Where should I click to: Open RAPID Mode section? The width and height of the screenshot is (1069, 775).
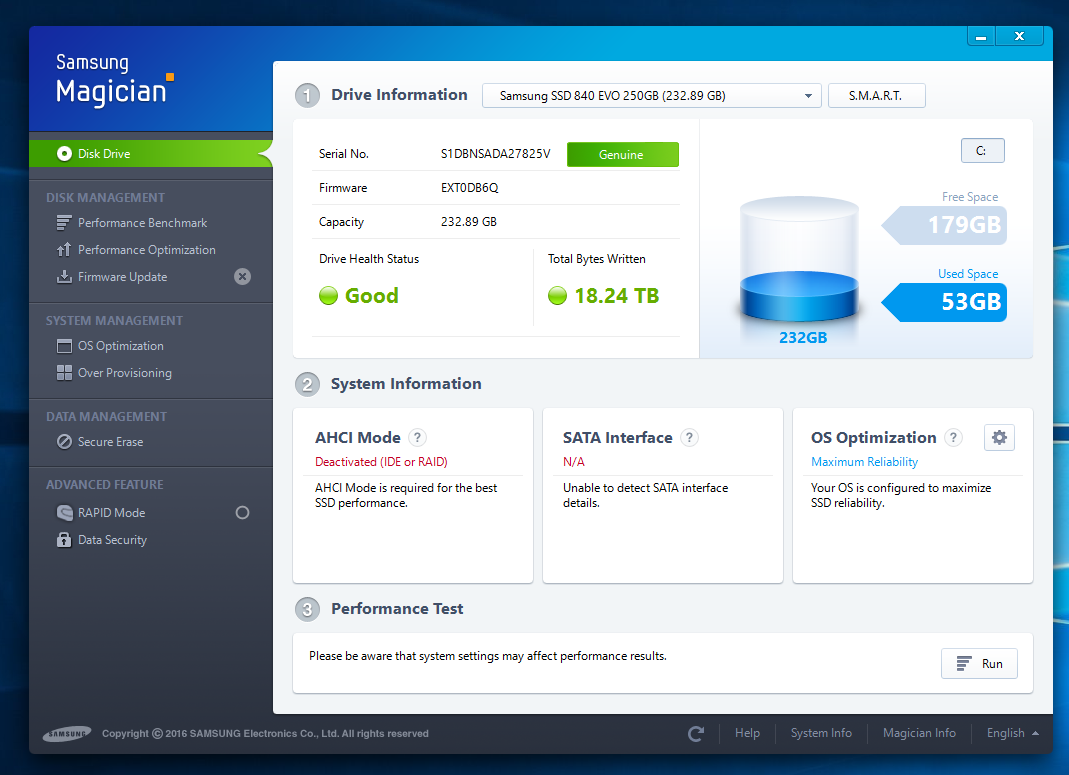(111, 513)
